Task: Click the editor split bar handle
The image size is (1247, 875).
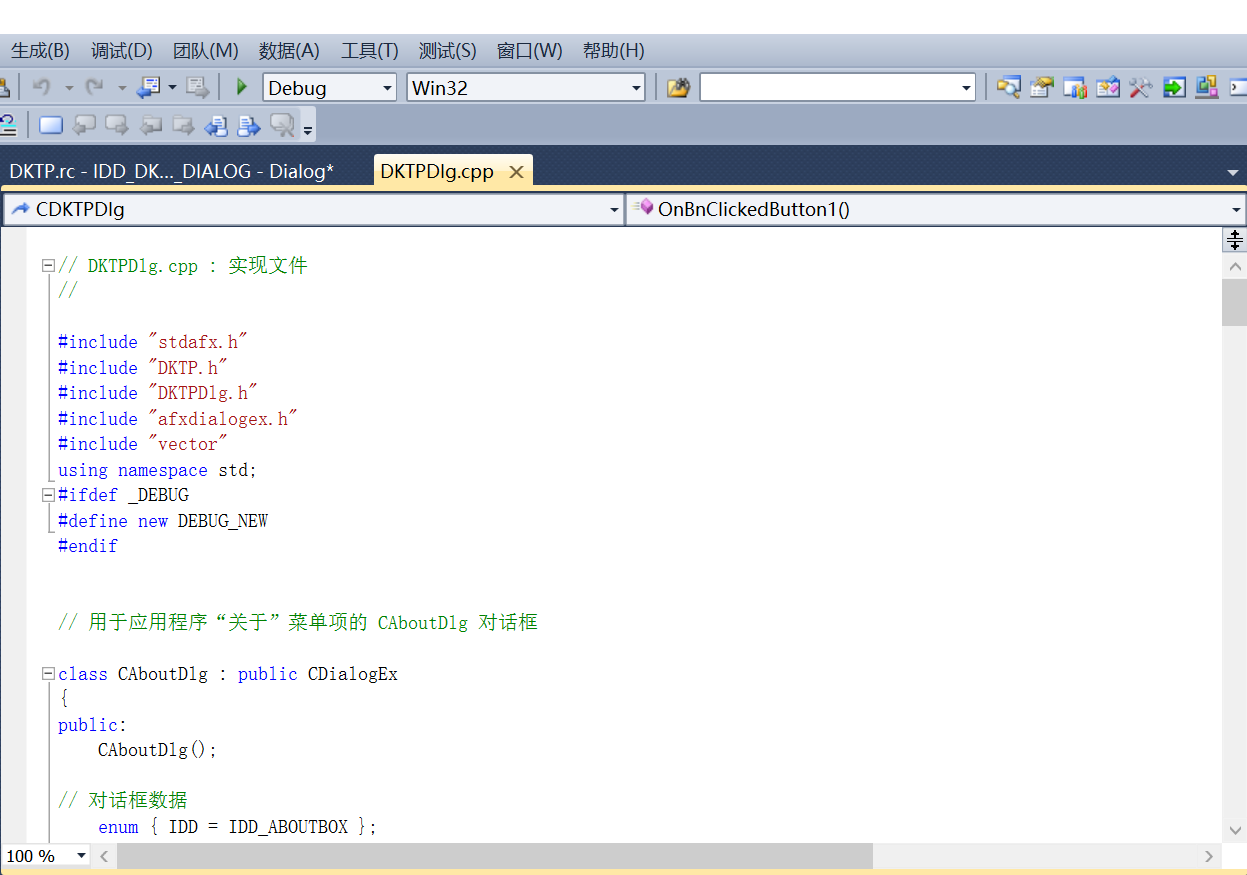Action: [1235, 239]
